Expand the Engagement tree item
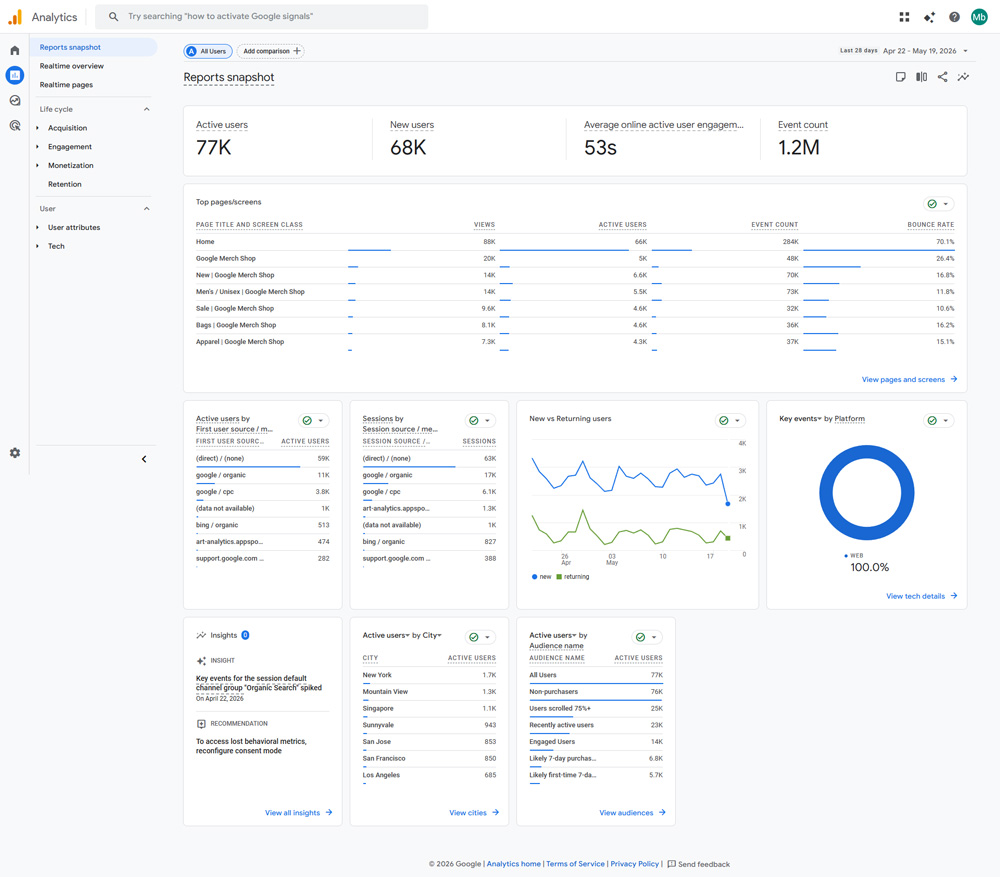The width and height of the screenshot is (1000, 877). tap(37, 147)
